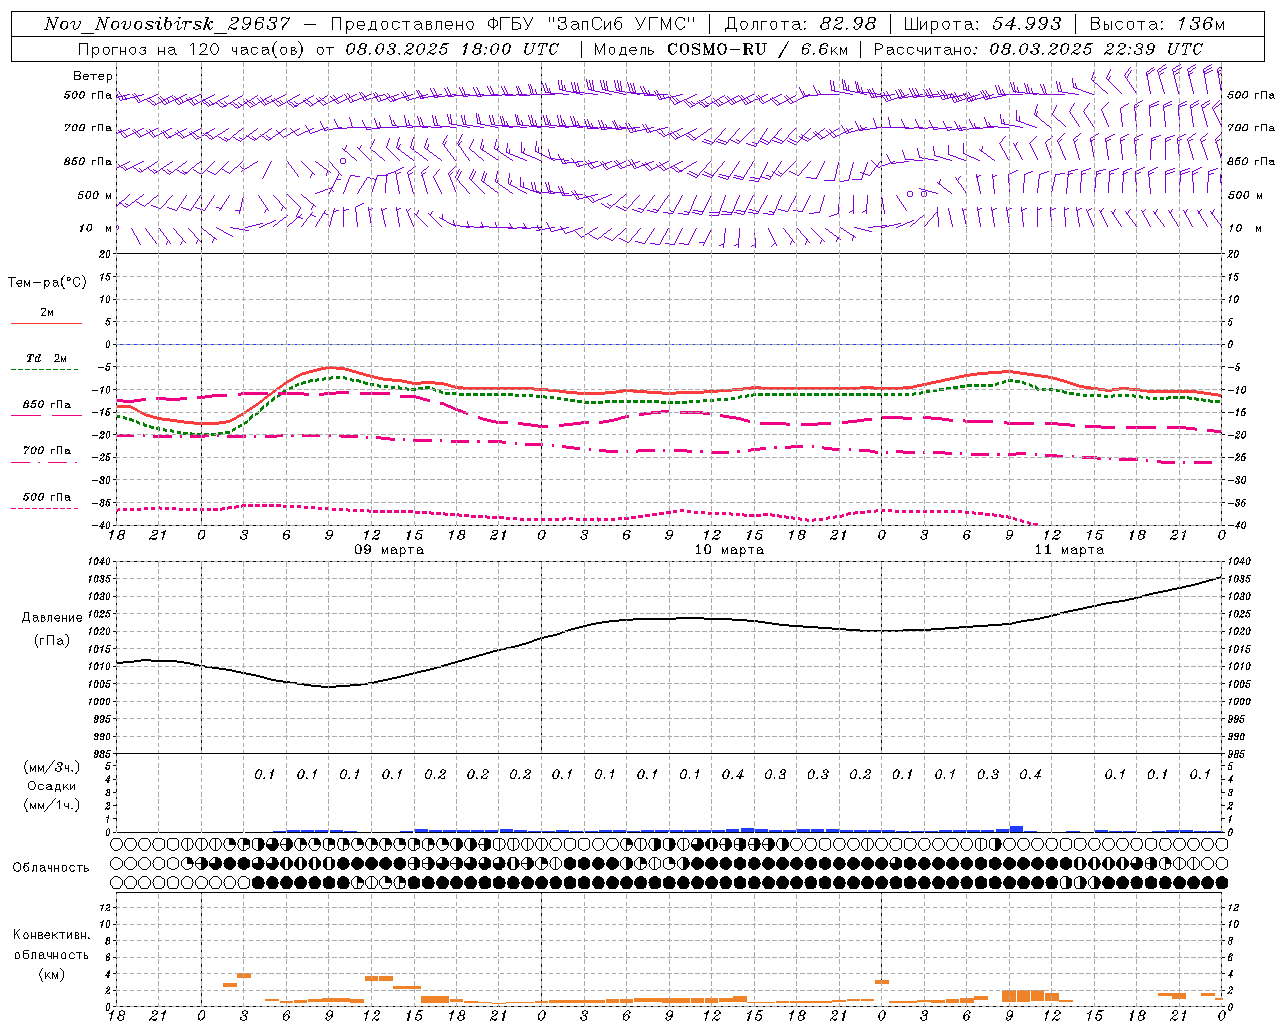Click the 10 м wind level label on the left
This screenshot has height=1024, width=1280.
click(97, 228)
